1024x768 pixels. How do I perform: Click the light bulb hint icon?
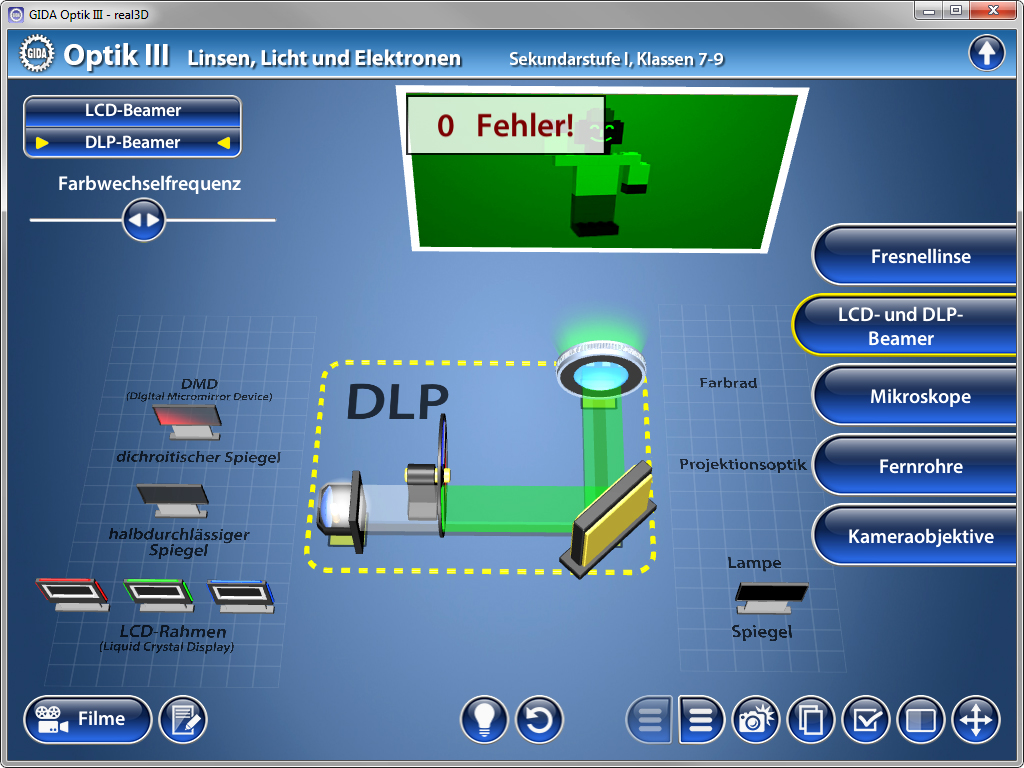[485, 720]
